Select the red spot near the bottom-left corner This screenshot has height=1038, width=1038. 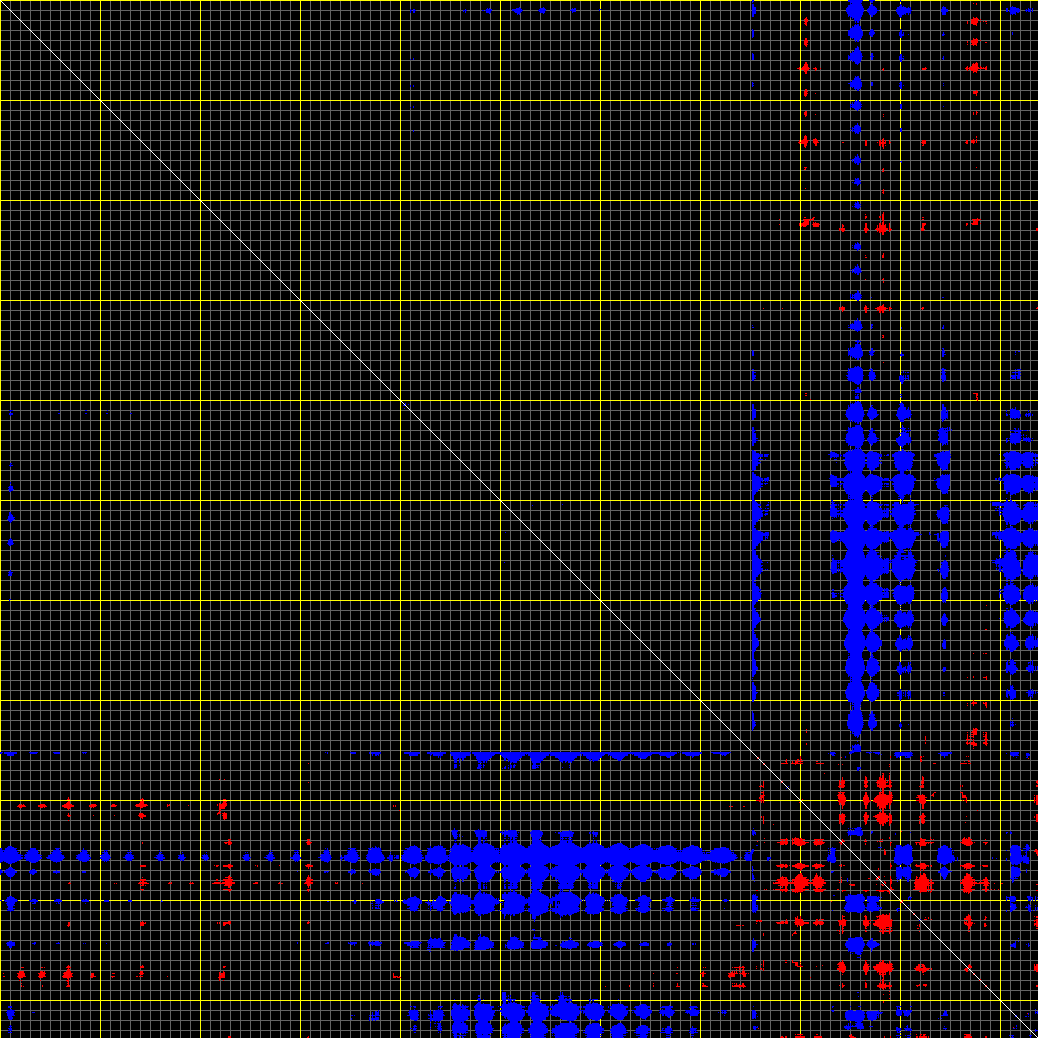point(67,973)
